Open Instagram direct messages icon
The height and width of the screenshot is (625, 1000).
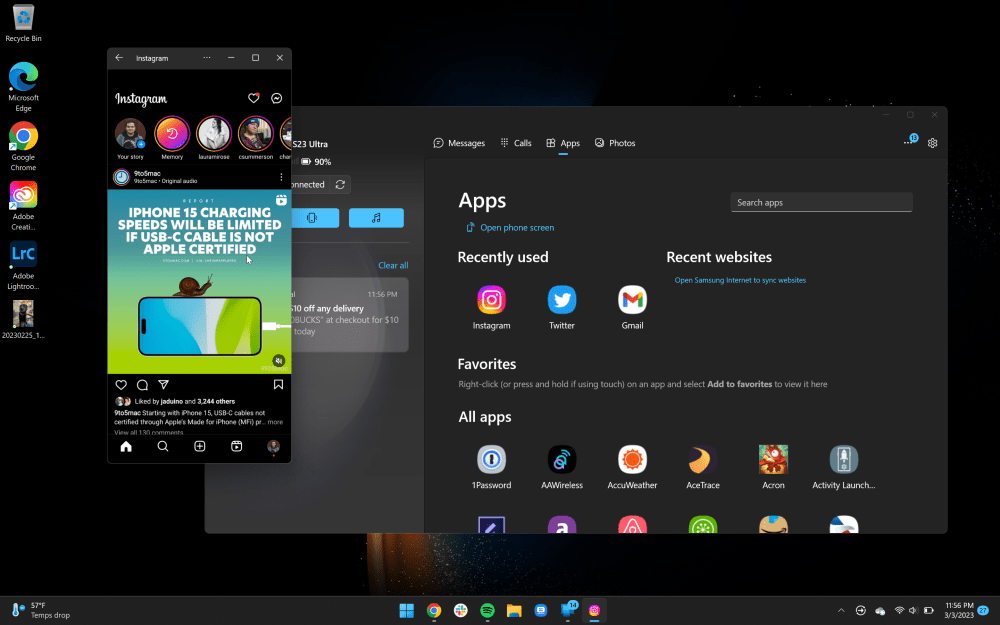[x=277, y=99]
